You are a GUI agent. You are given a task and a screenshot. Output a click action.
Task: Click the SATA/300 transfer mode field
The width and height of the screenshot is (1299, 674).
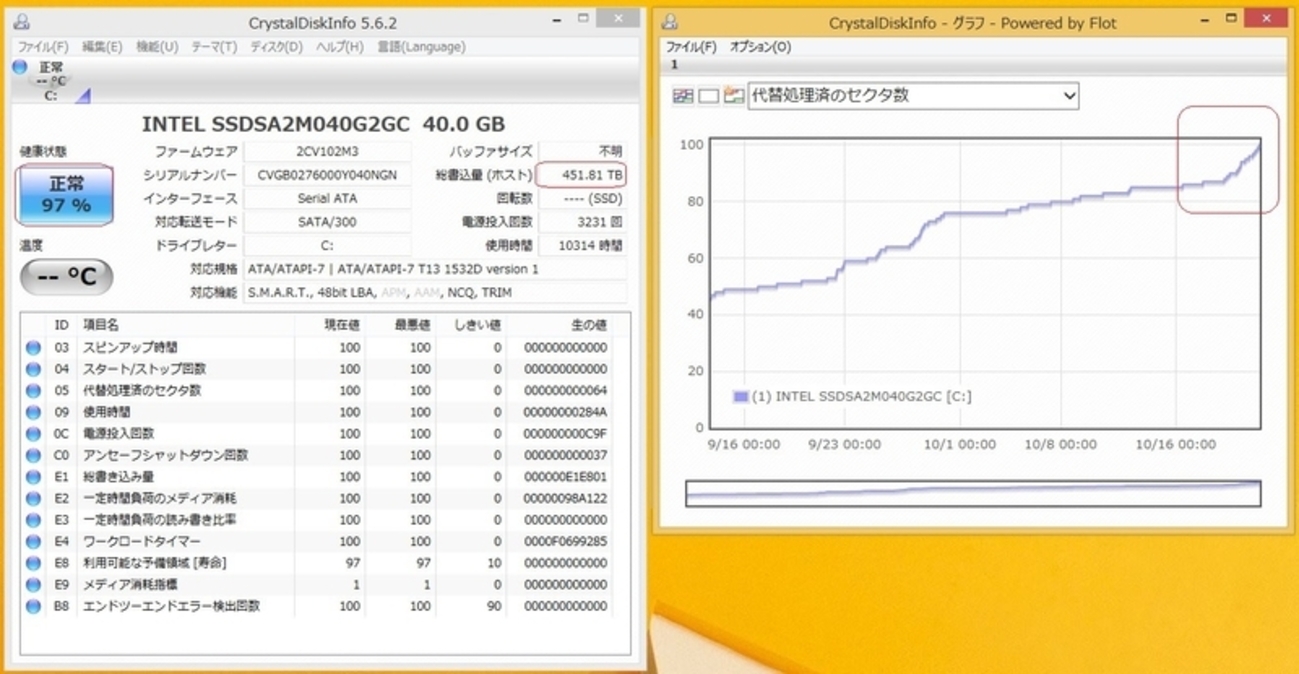coord(327,222)
